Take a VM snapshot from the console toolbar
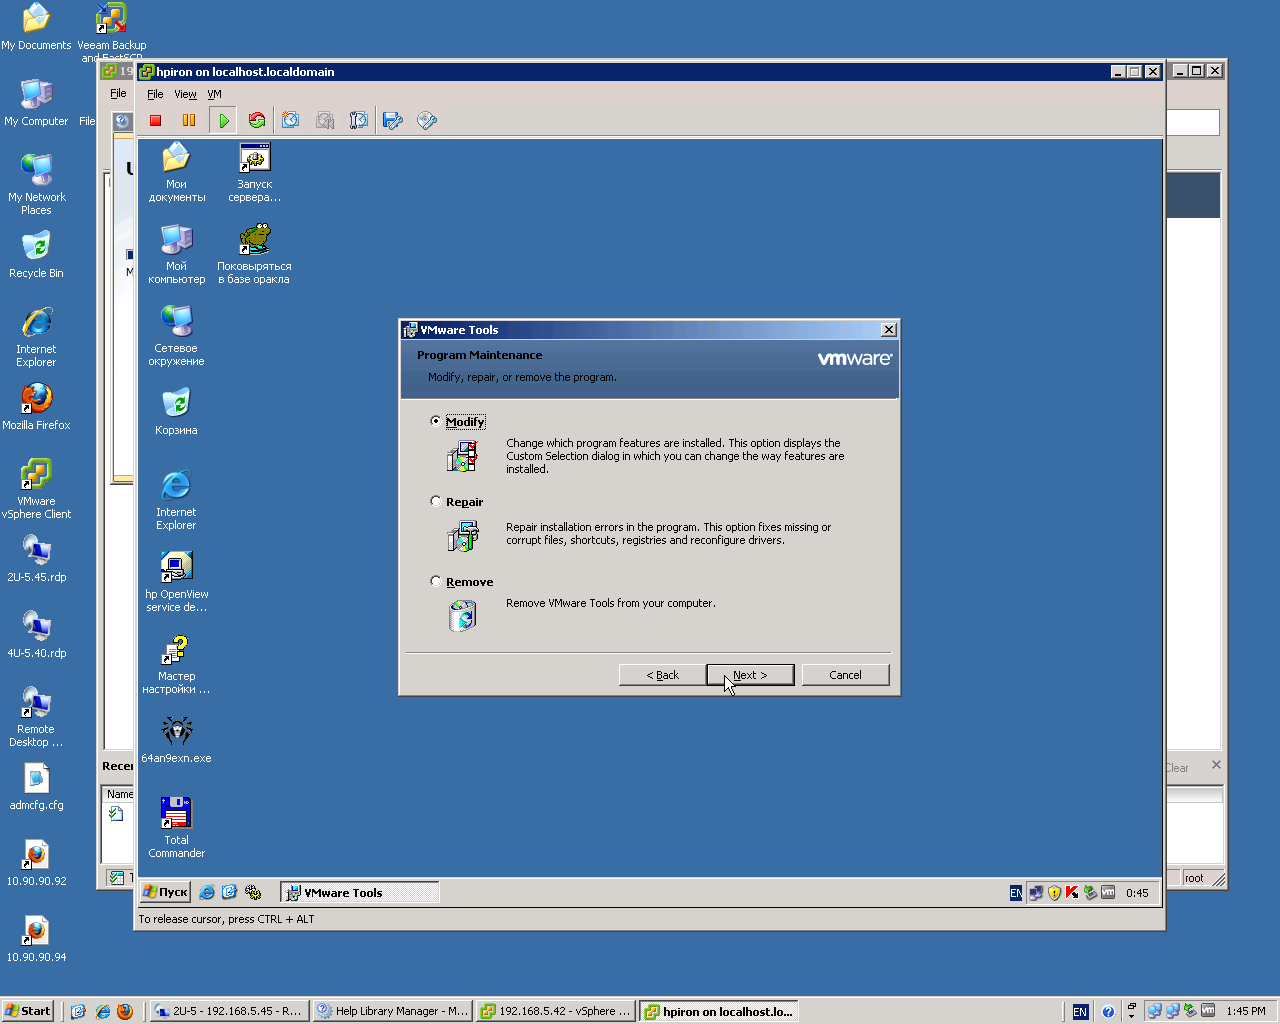Image resolution: width=1280 pixels, height=1024 pixels. click(291, 121)
